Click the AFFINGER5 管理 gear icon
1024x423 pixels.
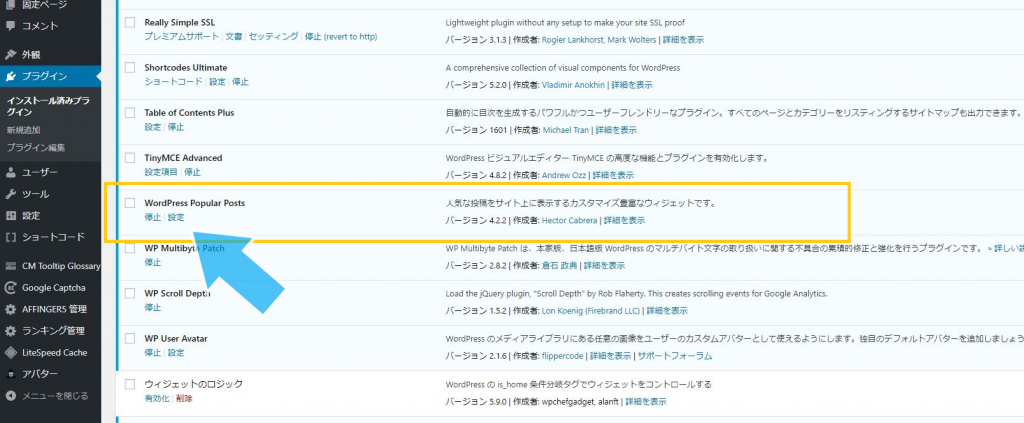(10, 309)
